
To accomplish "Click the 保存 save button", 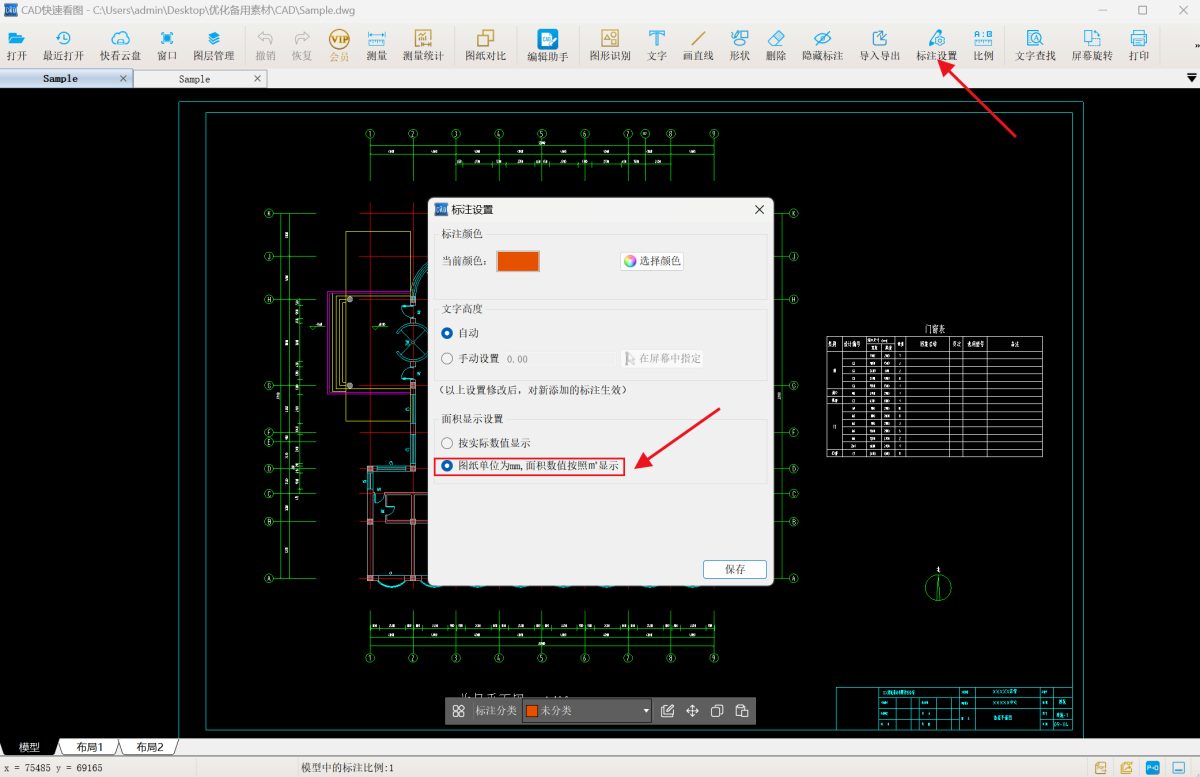I will coord(735,569).
